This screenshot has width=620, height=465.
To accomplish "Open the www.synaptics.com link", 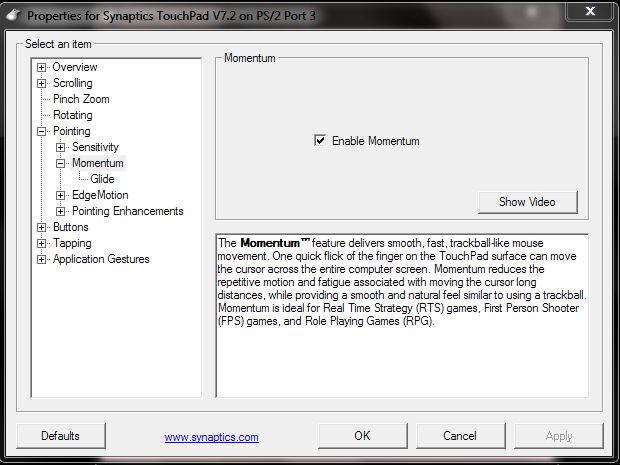I will pyautogui.click(x=212, y=437).
